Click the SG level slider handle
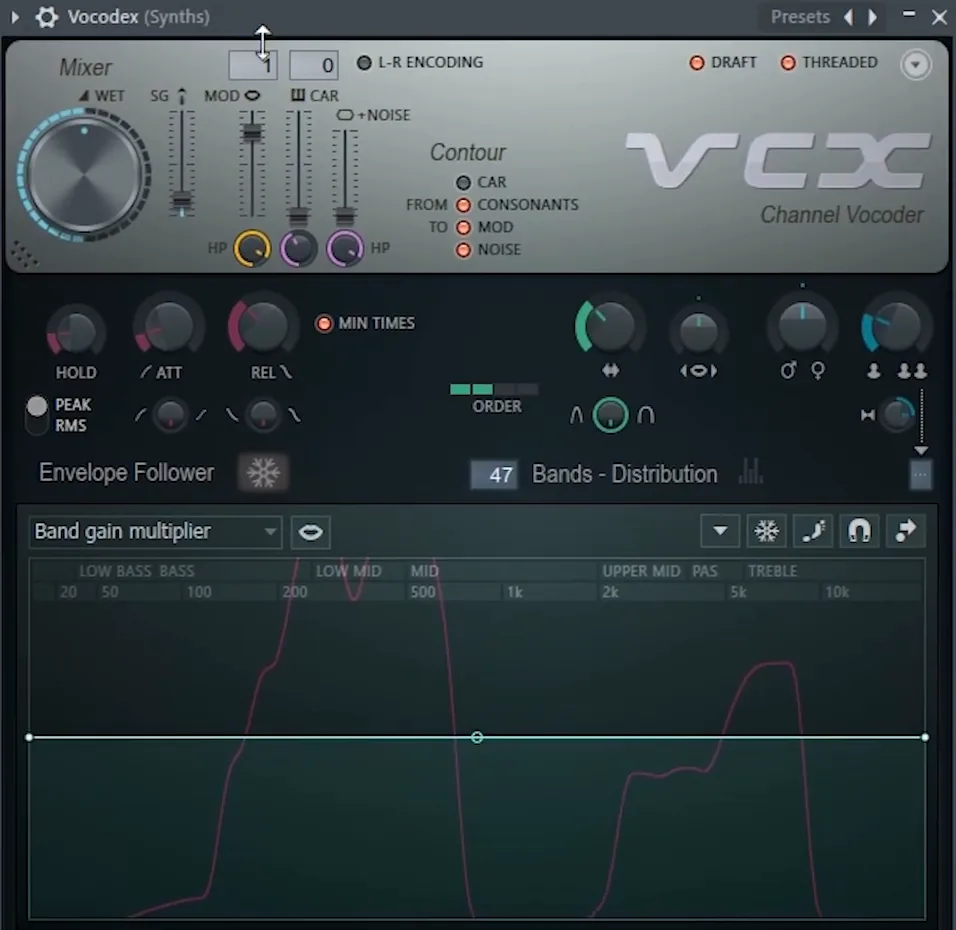 (182, 201)
